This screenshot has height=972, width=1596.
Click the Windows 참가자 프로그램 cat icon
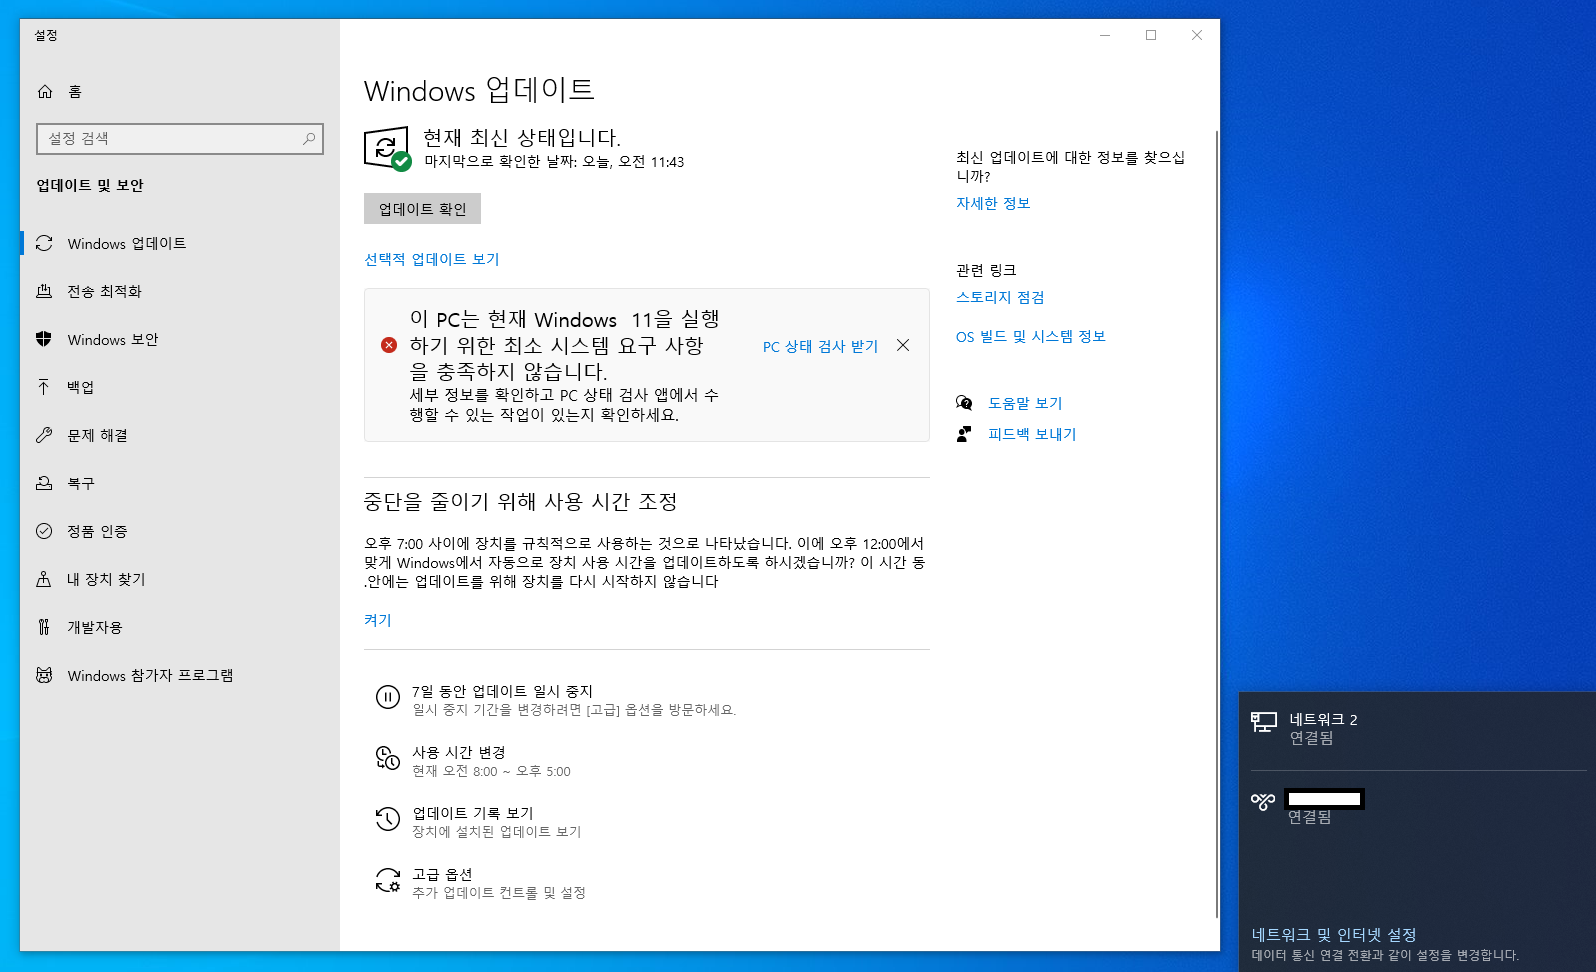pyautogui.click(x=44, y=675)
